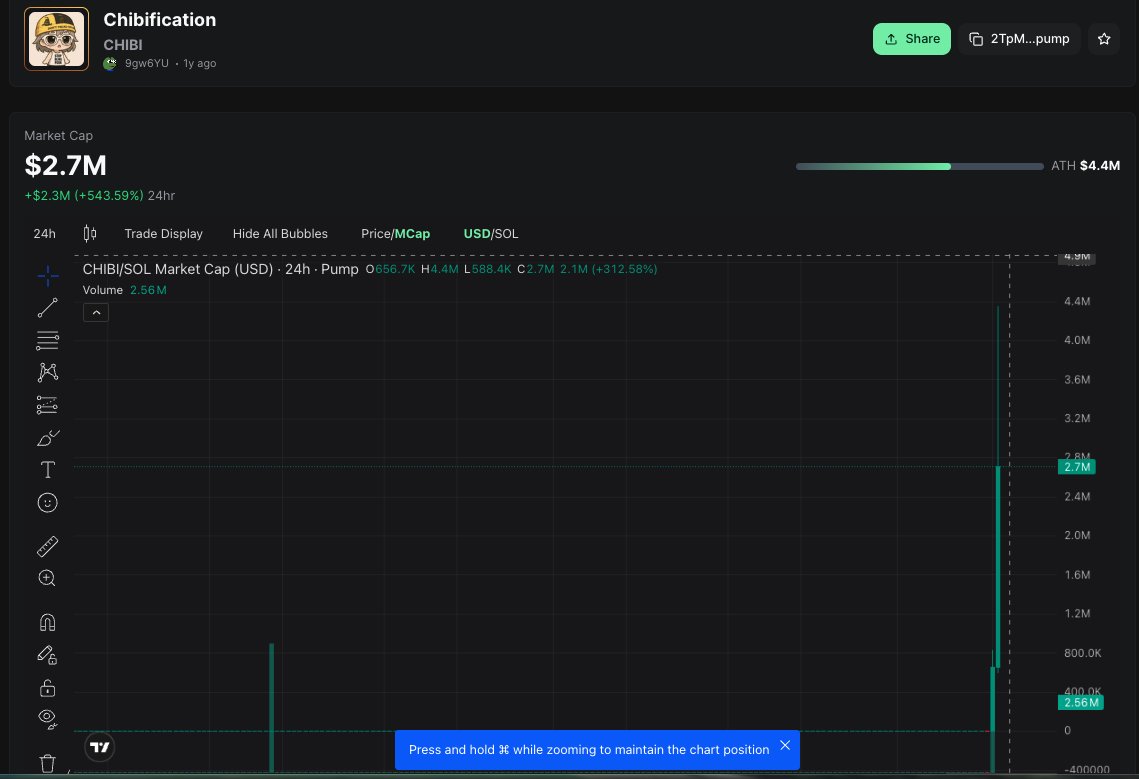The height and width of the screenshot is (779, 1139).
Task: Toggle stay in drawing mode pencil-lock
Action: pos(47,655)
